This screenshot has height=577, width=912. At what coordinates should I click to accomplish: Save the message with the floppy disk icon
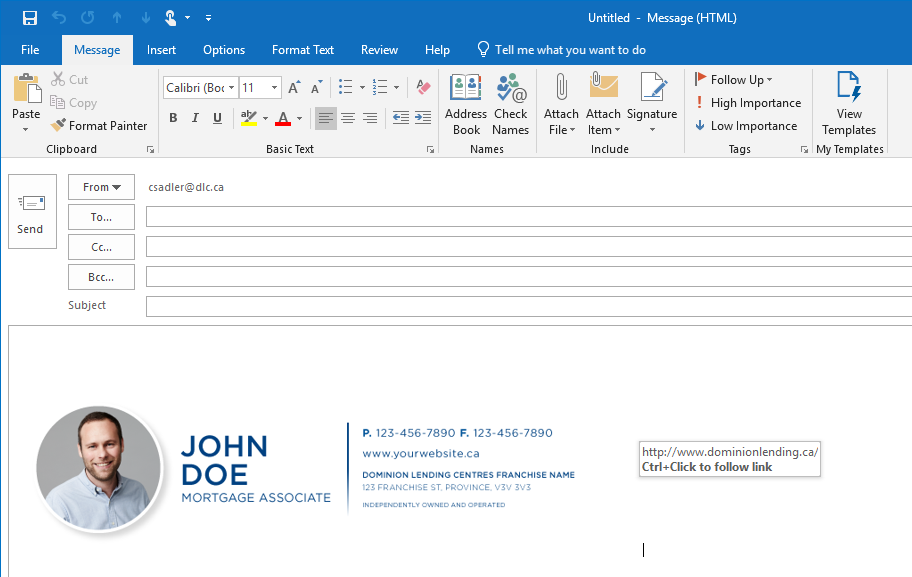click(30, 18)
